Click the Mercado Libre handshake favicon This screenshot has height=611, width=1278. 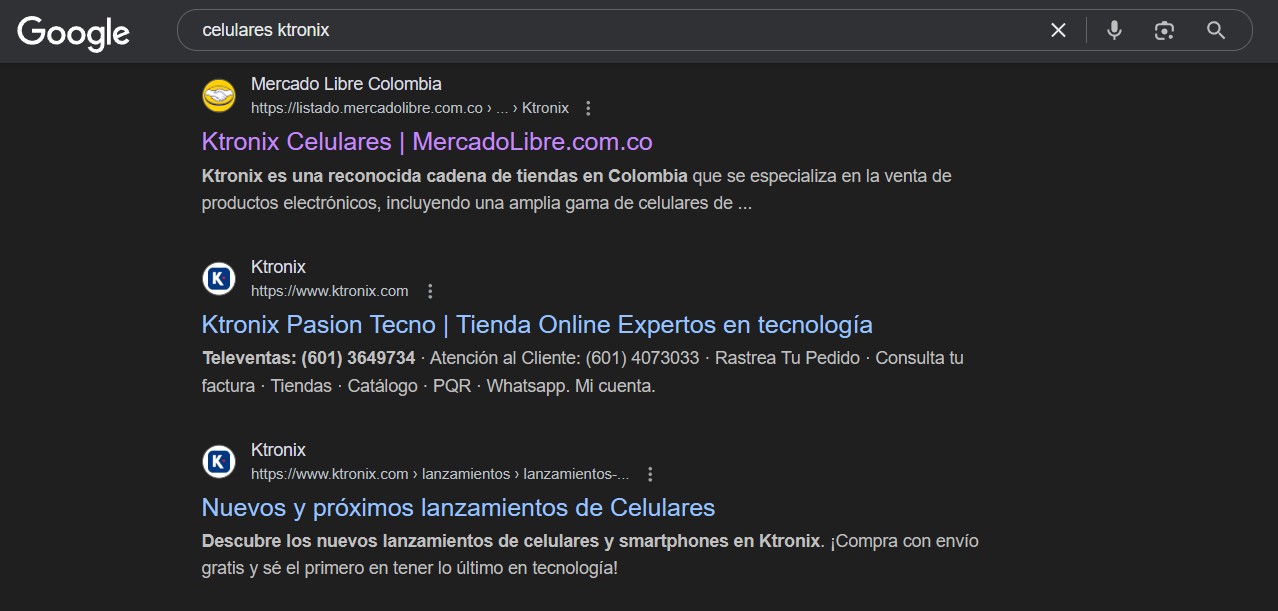219,96
